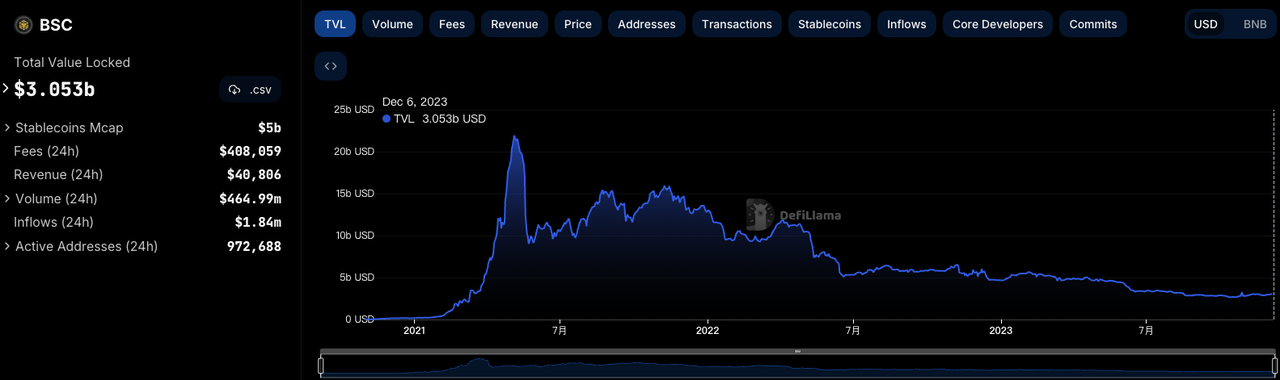1280x380 pixels.
Task: Click the BSC title text
Action: (56, 25)
